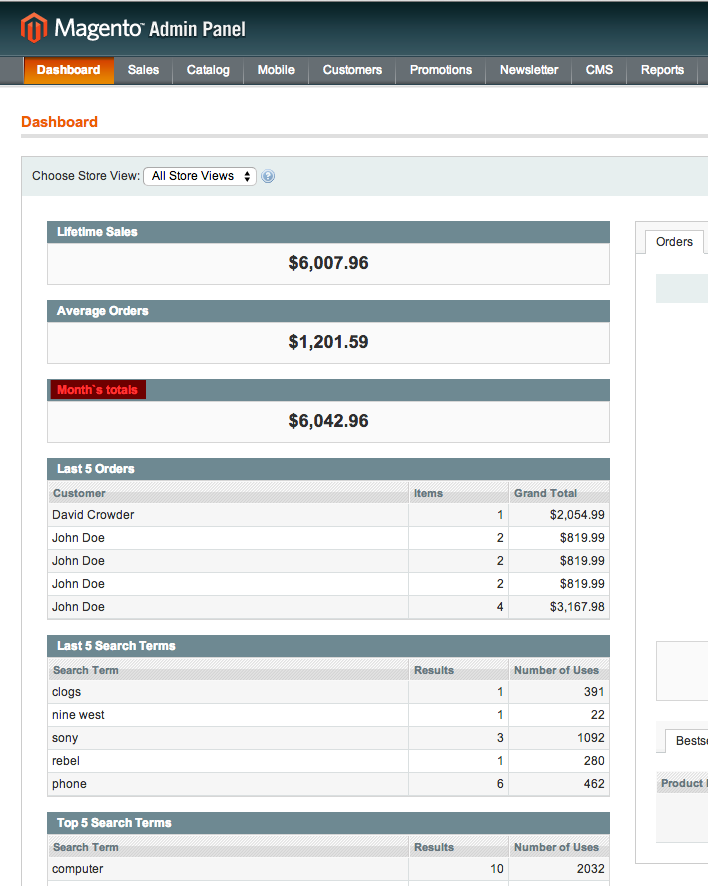Click the 1092 number of uses
Screen dimensions: 708x886
point(590,738)
